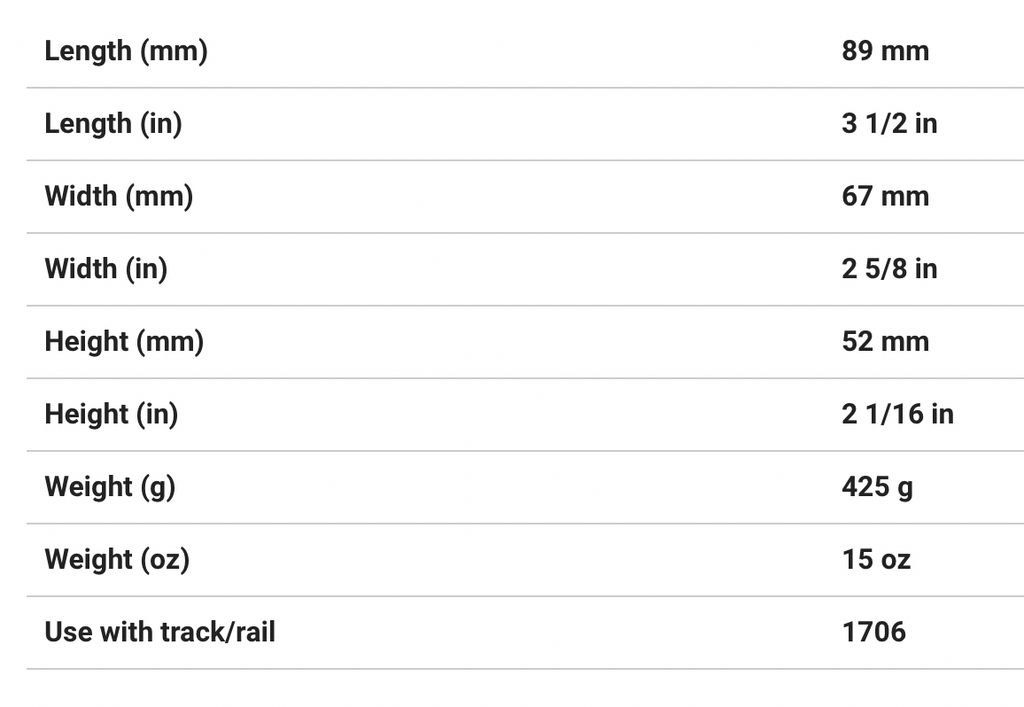Click the Width (in) row label
The width and height of the screenshot is (1024, 707).
point(106,269)
